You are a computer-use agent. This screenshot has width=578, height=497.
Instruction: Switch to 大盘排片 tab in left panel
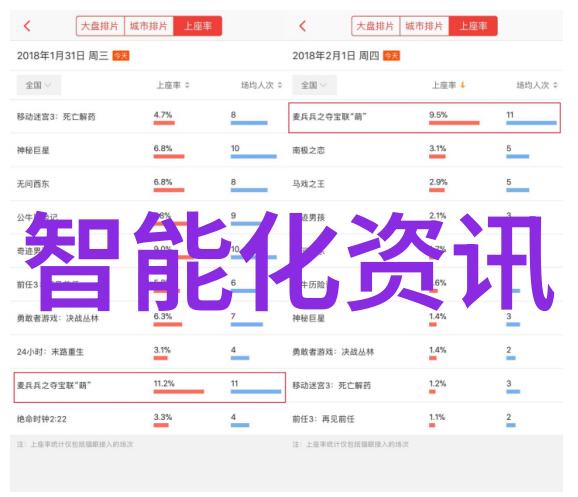click(x=100, y=26)
